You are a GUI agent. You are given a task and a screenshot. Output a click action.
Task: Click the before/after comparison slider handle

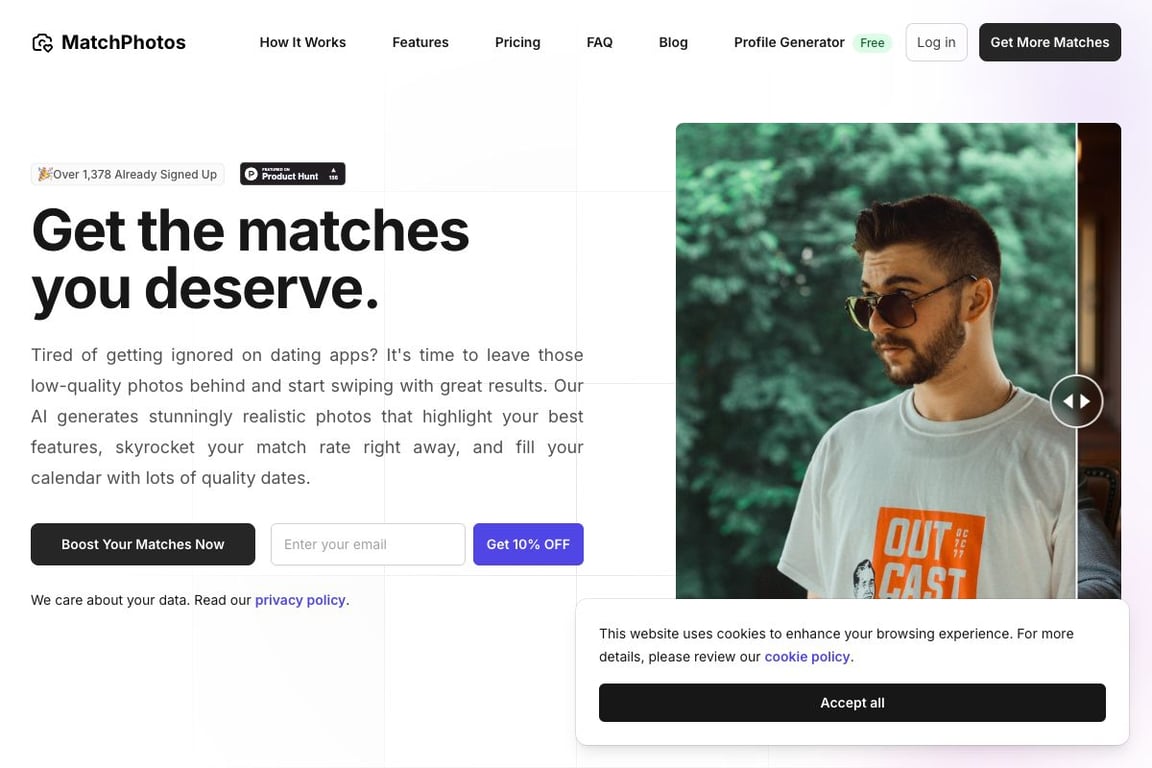tap(1076, 401)
